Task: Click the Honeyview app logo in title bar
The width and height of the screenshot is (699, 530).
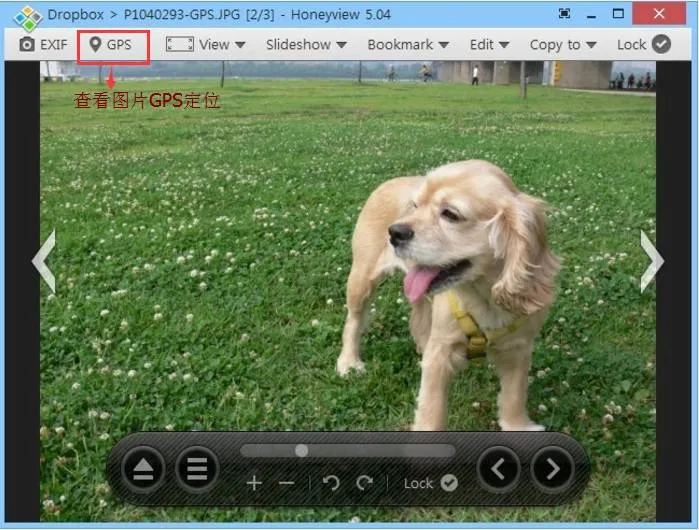Action: [x=27, y=19]
